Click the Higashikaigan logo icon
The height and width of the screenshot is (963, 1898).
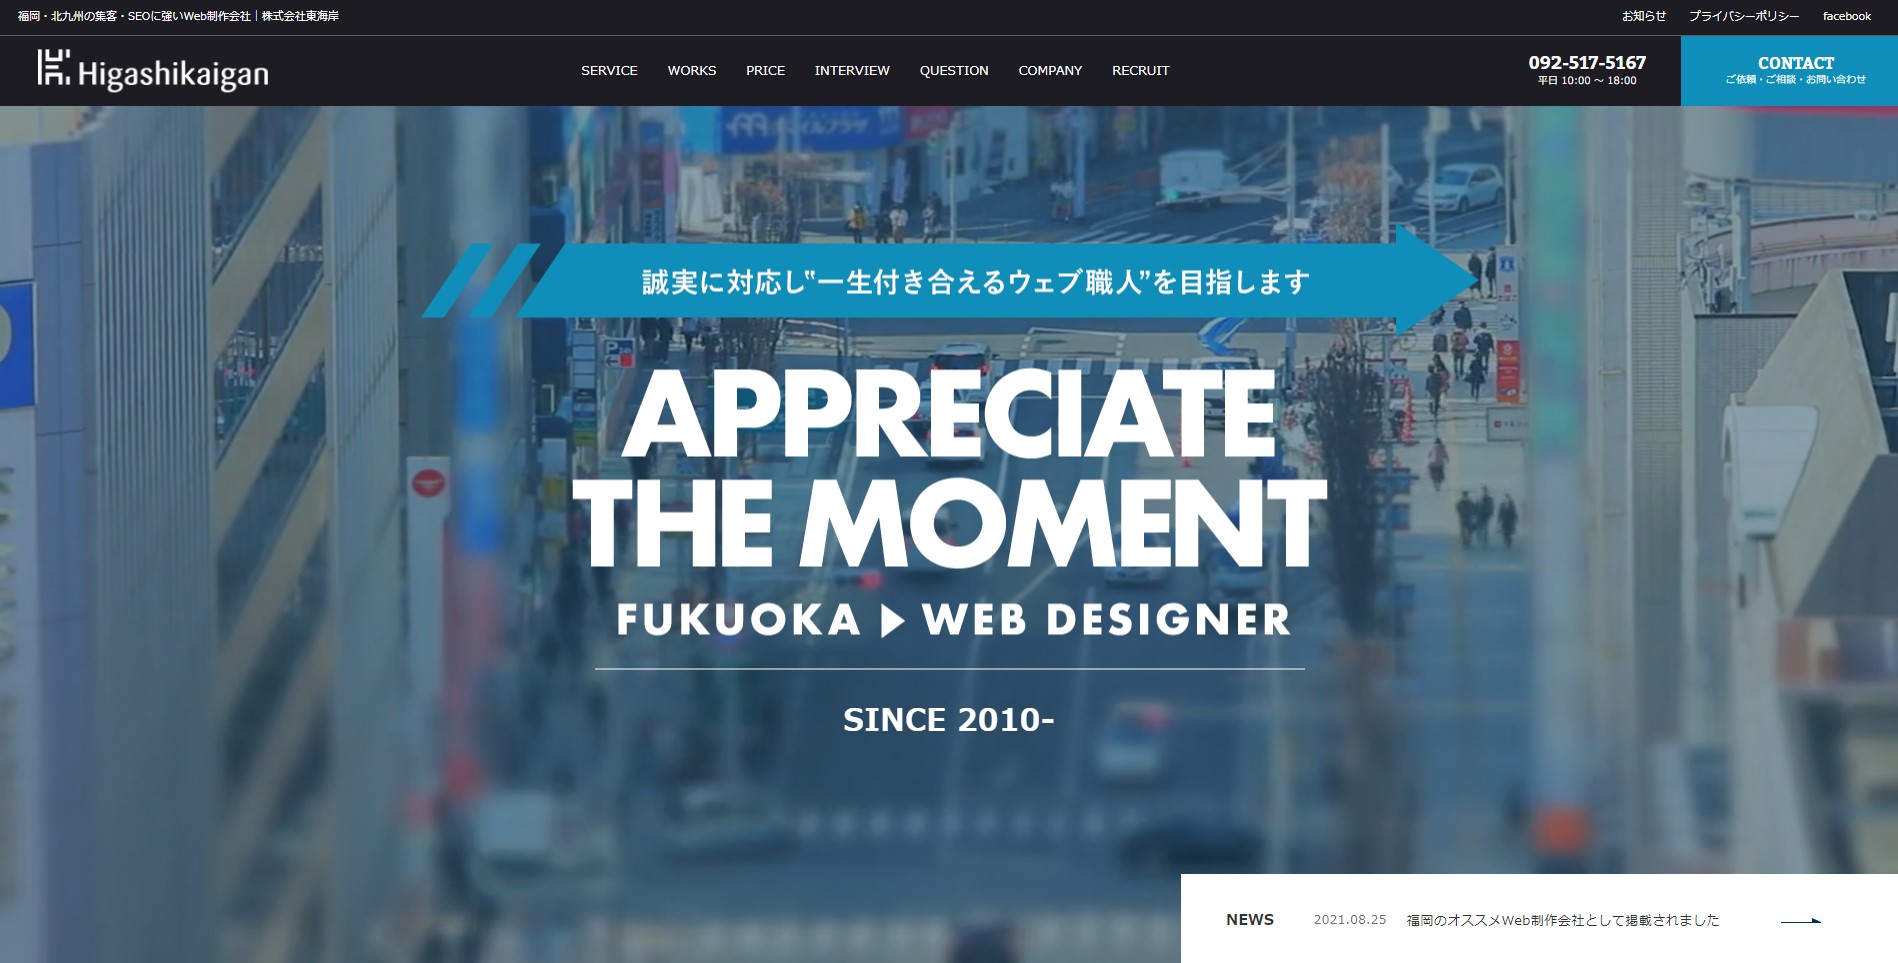coord(54,67)
